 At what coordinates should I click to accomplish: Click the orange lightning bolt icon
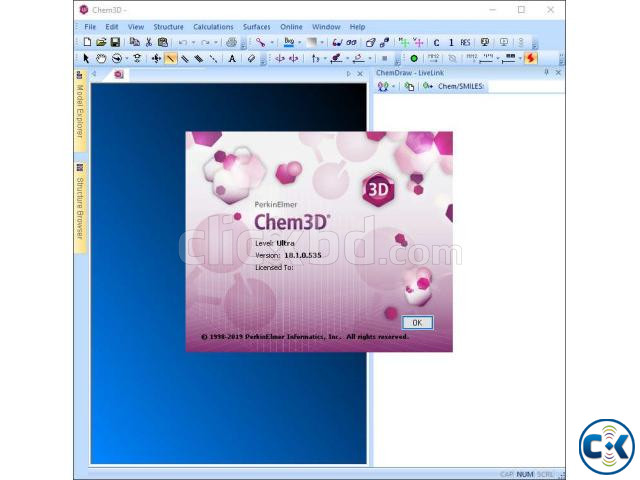click(x=531, y=58)
